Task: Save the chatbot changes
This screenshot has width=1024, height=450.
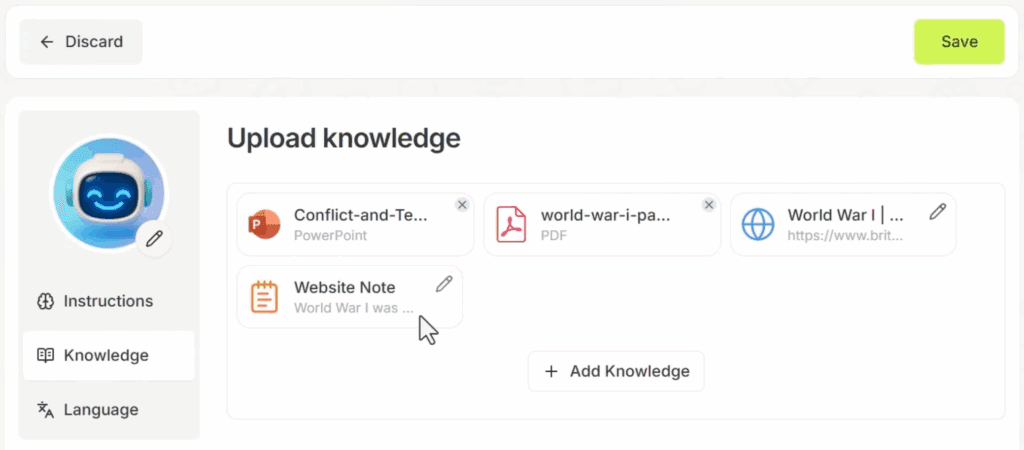Action: pyautogui.click(x=959, y=42)
